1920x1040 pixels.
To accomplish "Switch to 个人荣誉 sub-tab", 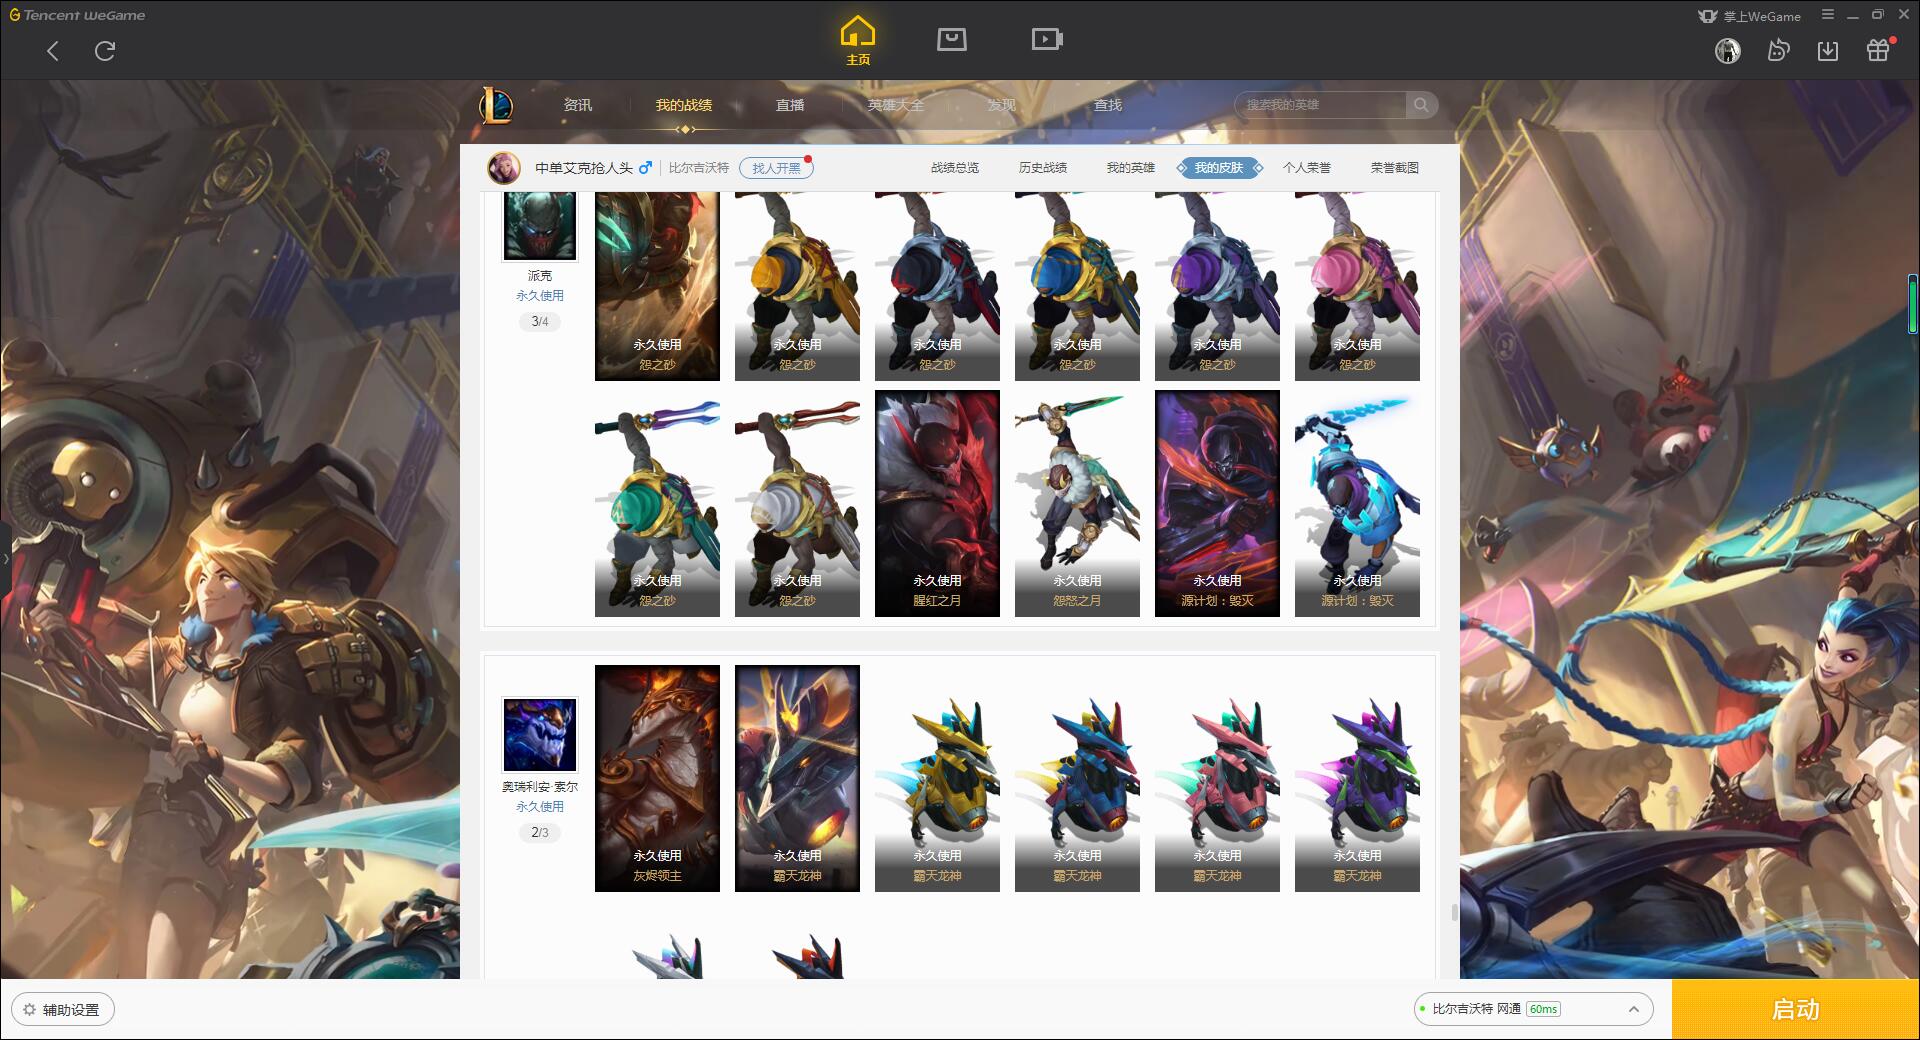I will (1307, 168).
